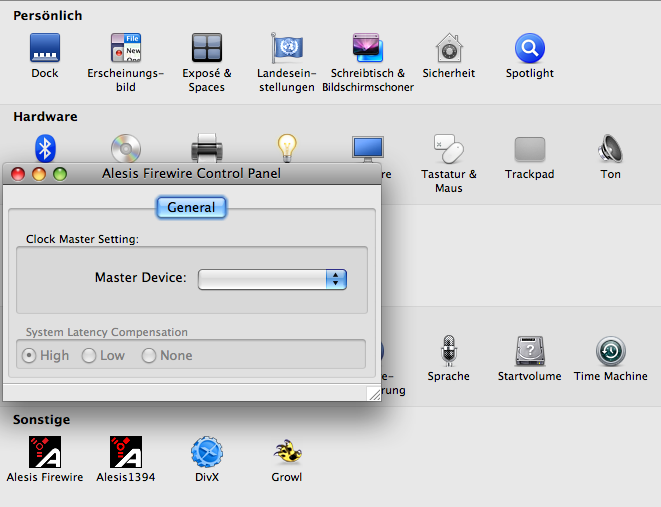Viewport: 661px width, 507px height.
Task: Minimize the Alesis Firewire Control Panel
Action: (39, 174)
